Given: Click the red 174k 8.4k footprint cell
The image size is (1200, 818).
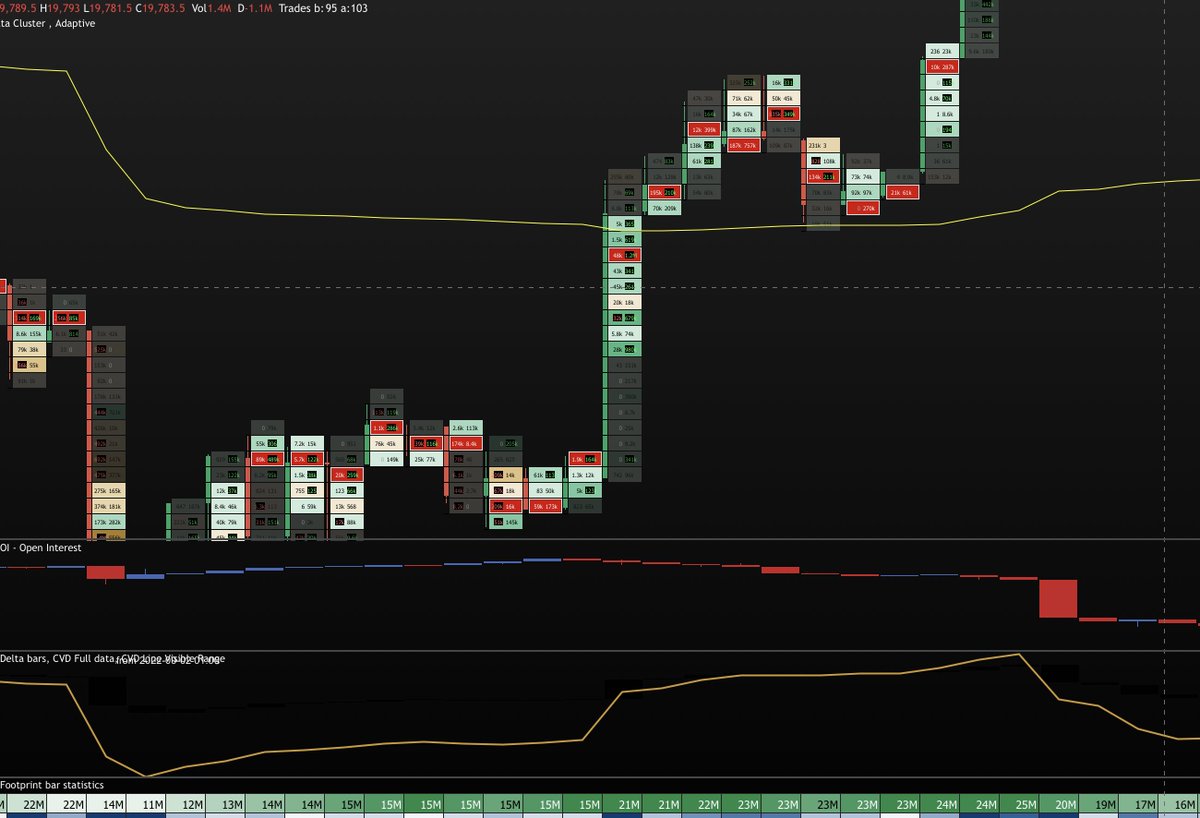Looking at the screenshot, I should point(465,443).
